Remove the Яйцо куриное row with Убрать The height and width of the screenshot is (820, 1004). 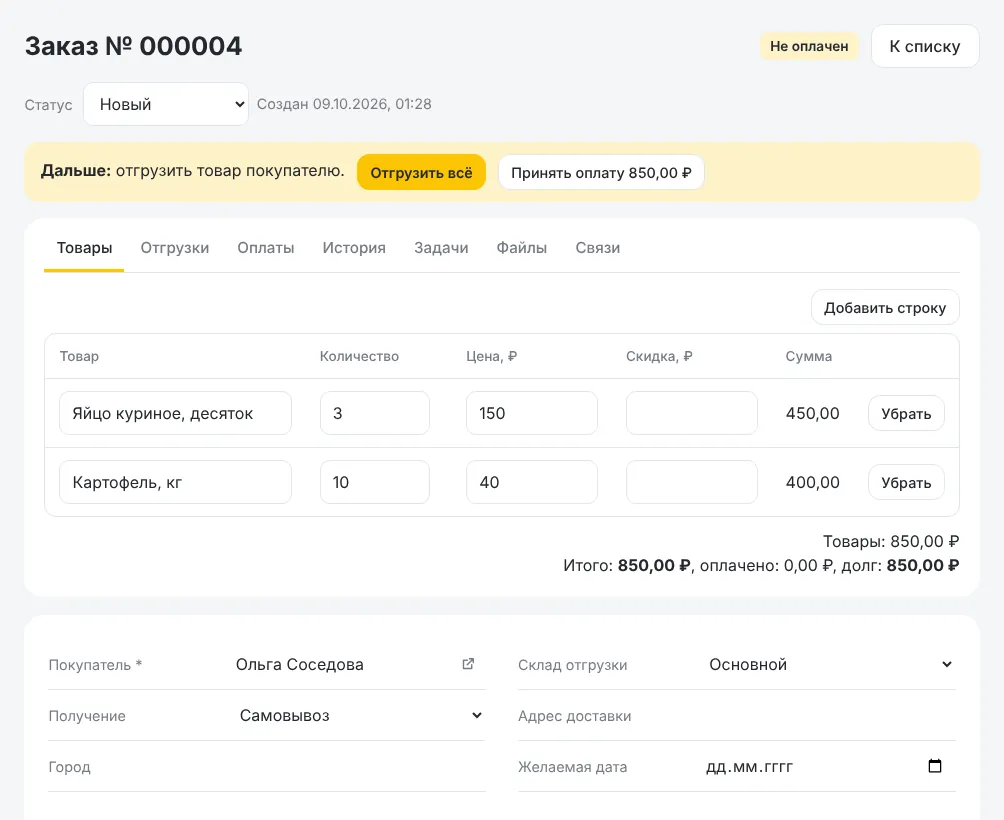click(x=906, y=414)
